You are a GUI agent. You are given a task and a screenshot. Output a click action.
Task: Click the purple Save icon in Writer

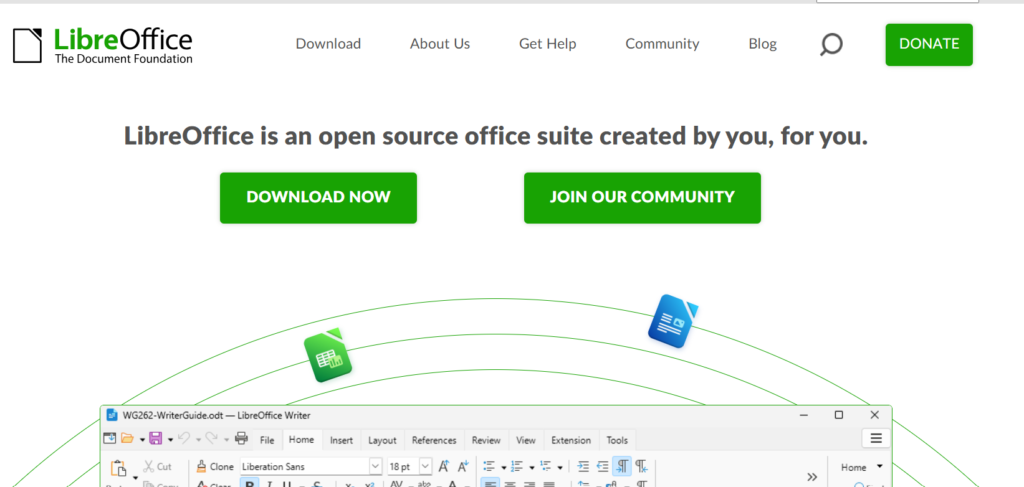click(155, 439)
